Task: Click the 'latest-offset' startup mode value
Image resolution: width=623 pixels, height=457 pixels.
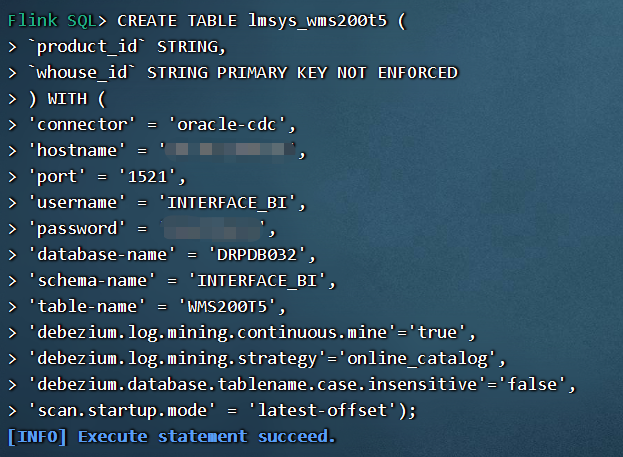Action: tap(322, 411)
